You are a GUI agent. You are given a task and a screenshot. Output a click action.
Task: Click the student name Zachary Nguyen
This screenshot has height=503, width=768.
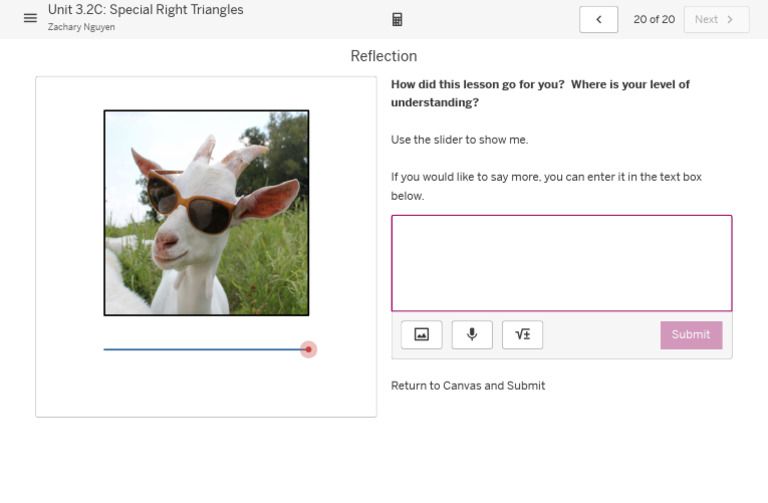[x=81, y=27]
